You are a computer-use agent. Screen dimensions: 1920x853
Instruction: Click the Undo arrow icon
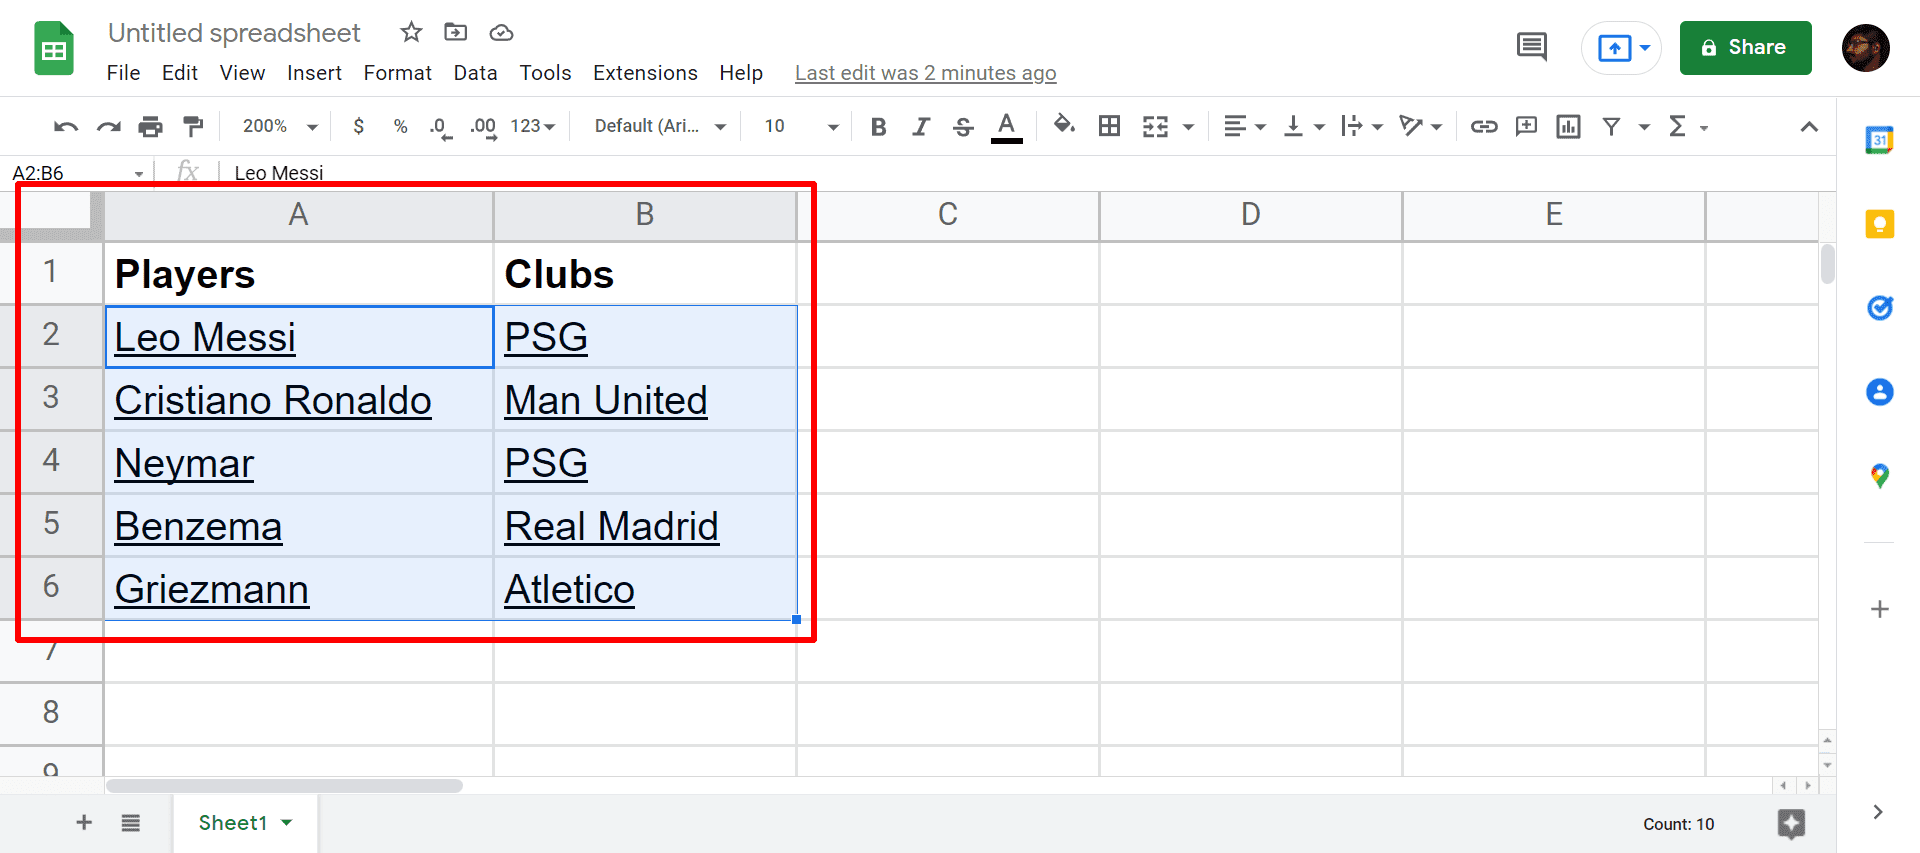(x=66, y=126)
